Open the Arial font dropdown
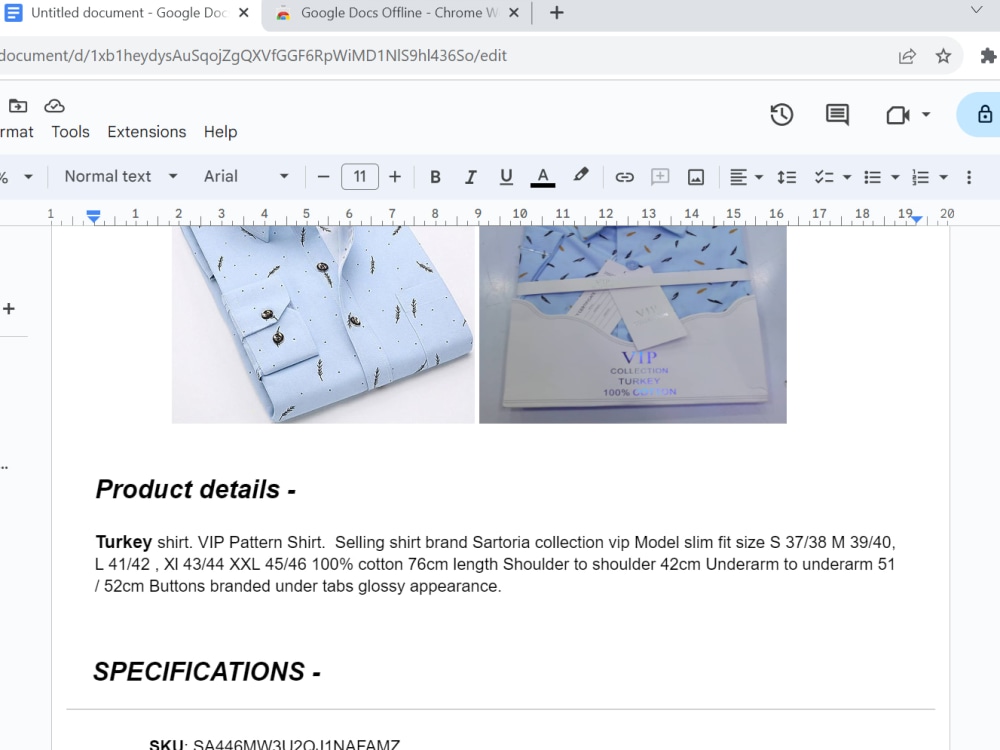This screenshot has width=1000, height=750. click(246, 177)
